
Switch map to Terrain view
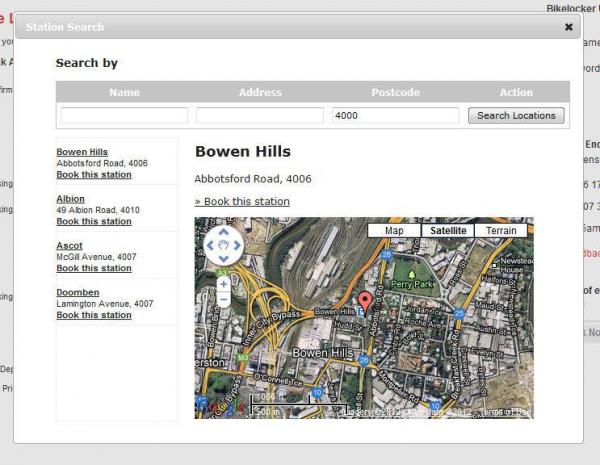(501, 231)
